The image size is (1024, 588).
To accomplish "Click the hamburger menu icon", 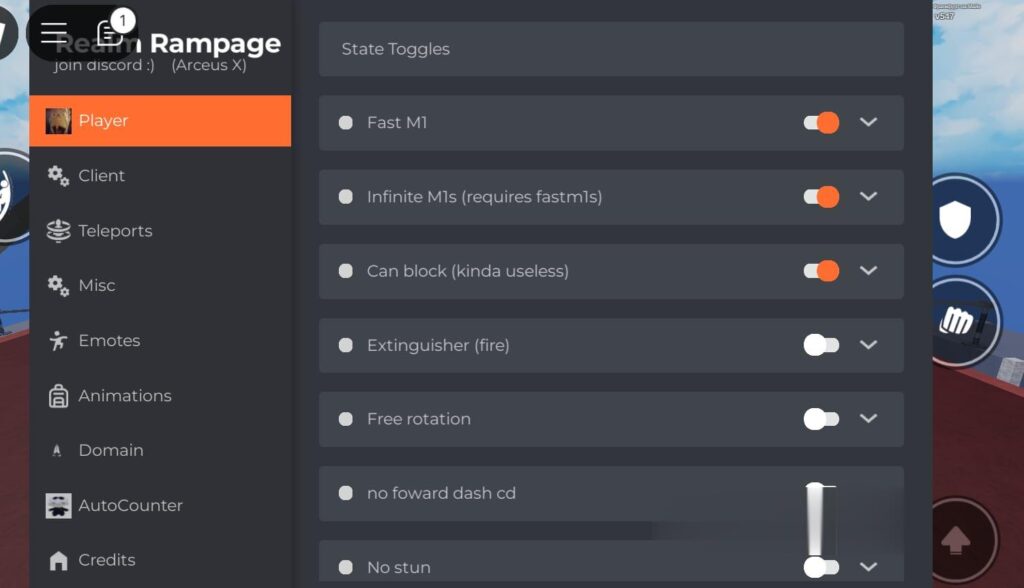I will 54,31.
